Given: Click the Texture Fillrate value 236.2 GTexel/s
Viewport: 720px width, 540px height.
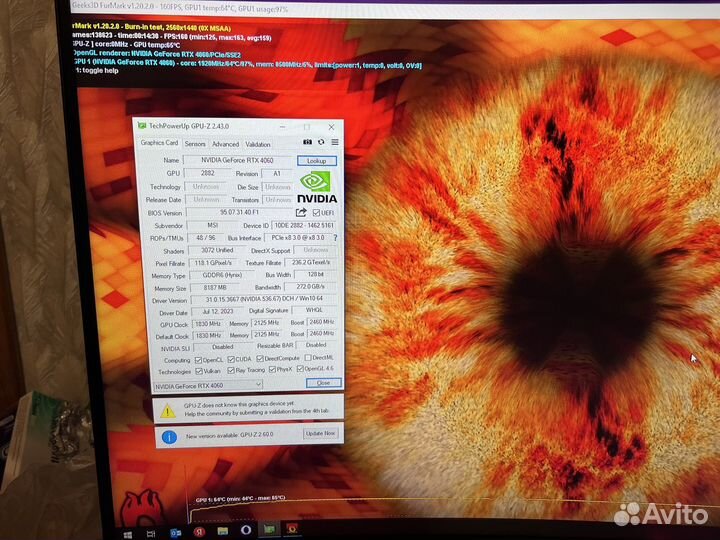Looking at the screenshot, I should click(x=311, y=262).
